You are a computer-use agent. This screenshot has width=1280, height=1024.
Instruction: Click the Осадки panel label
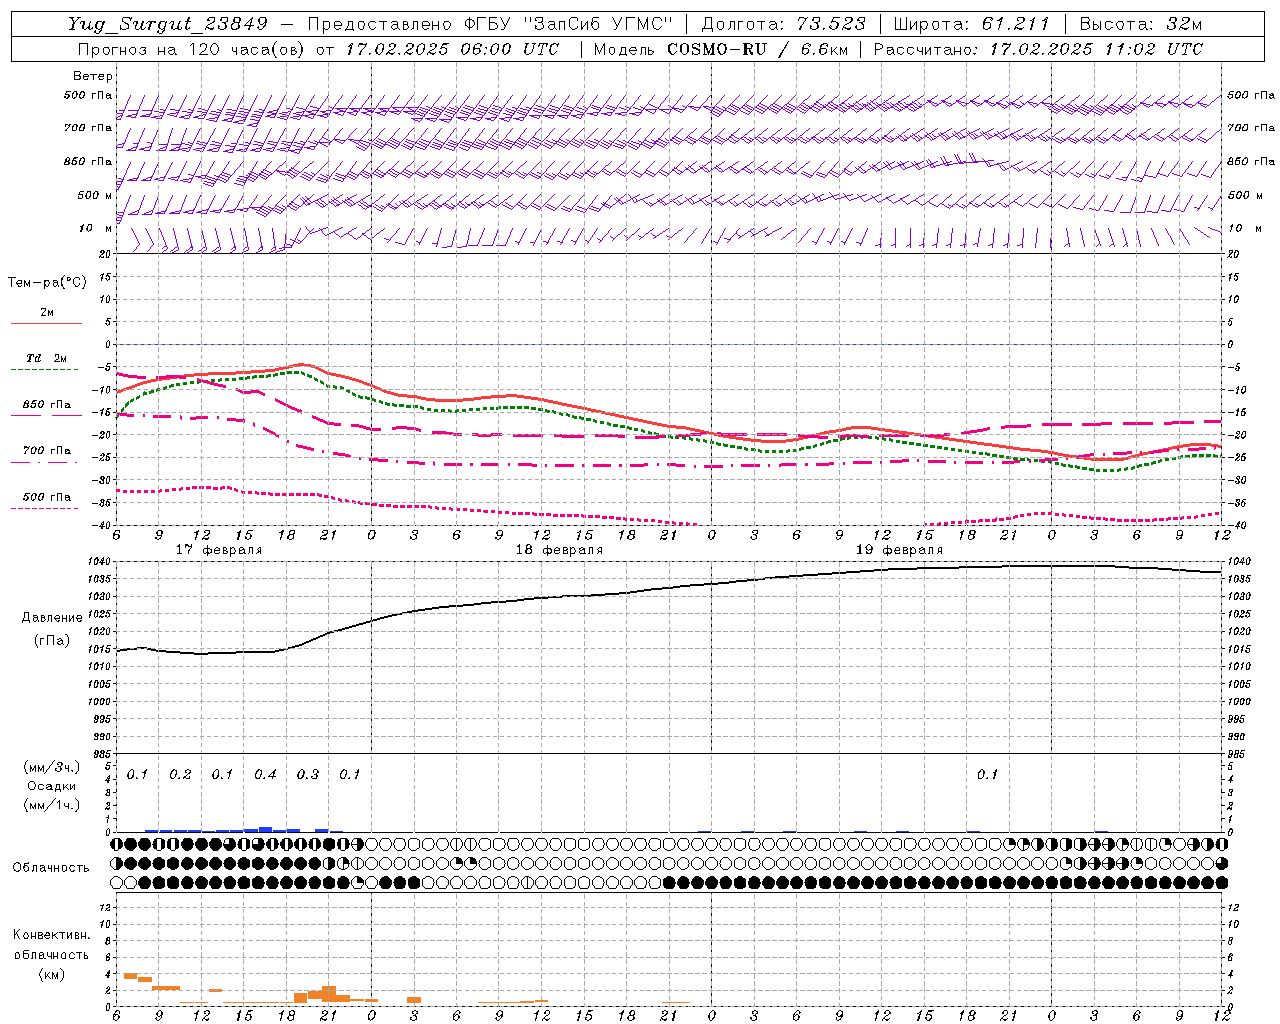pos(52,787)
